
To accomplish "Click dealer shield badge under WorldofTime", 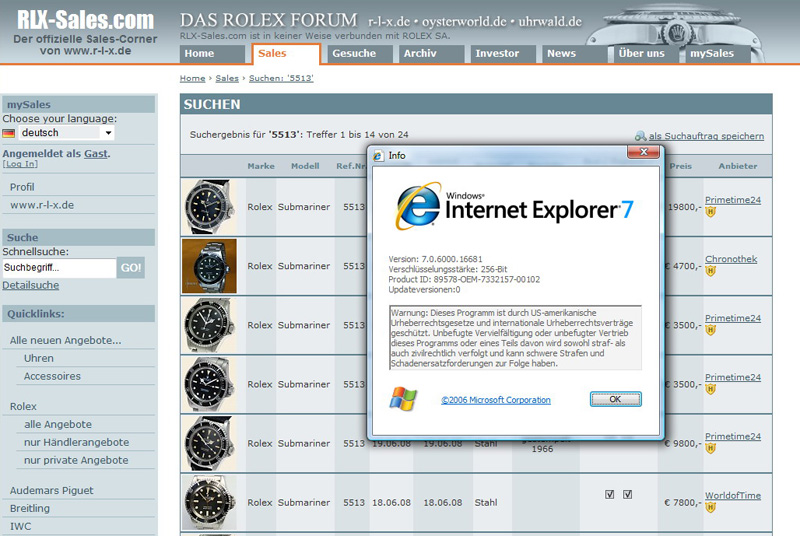I will [710, 507].
